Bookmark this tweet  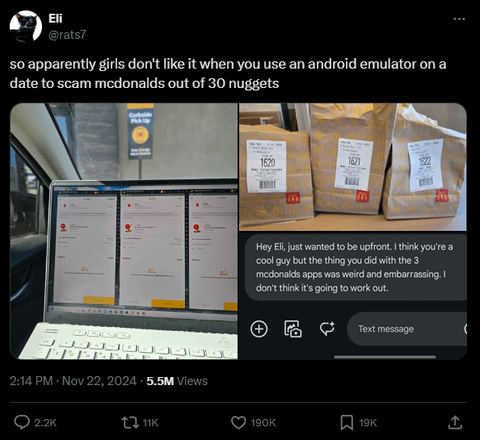pos(347,422)
